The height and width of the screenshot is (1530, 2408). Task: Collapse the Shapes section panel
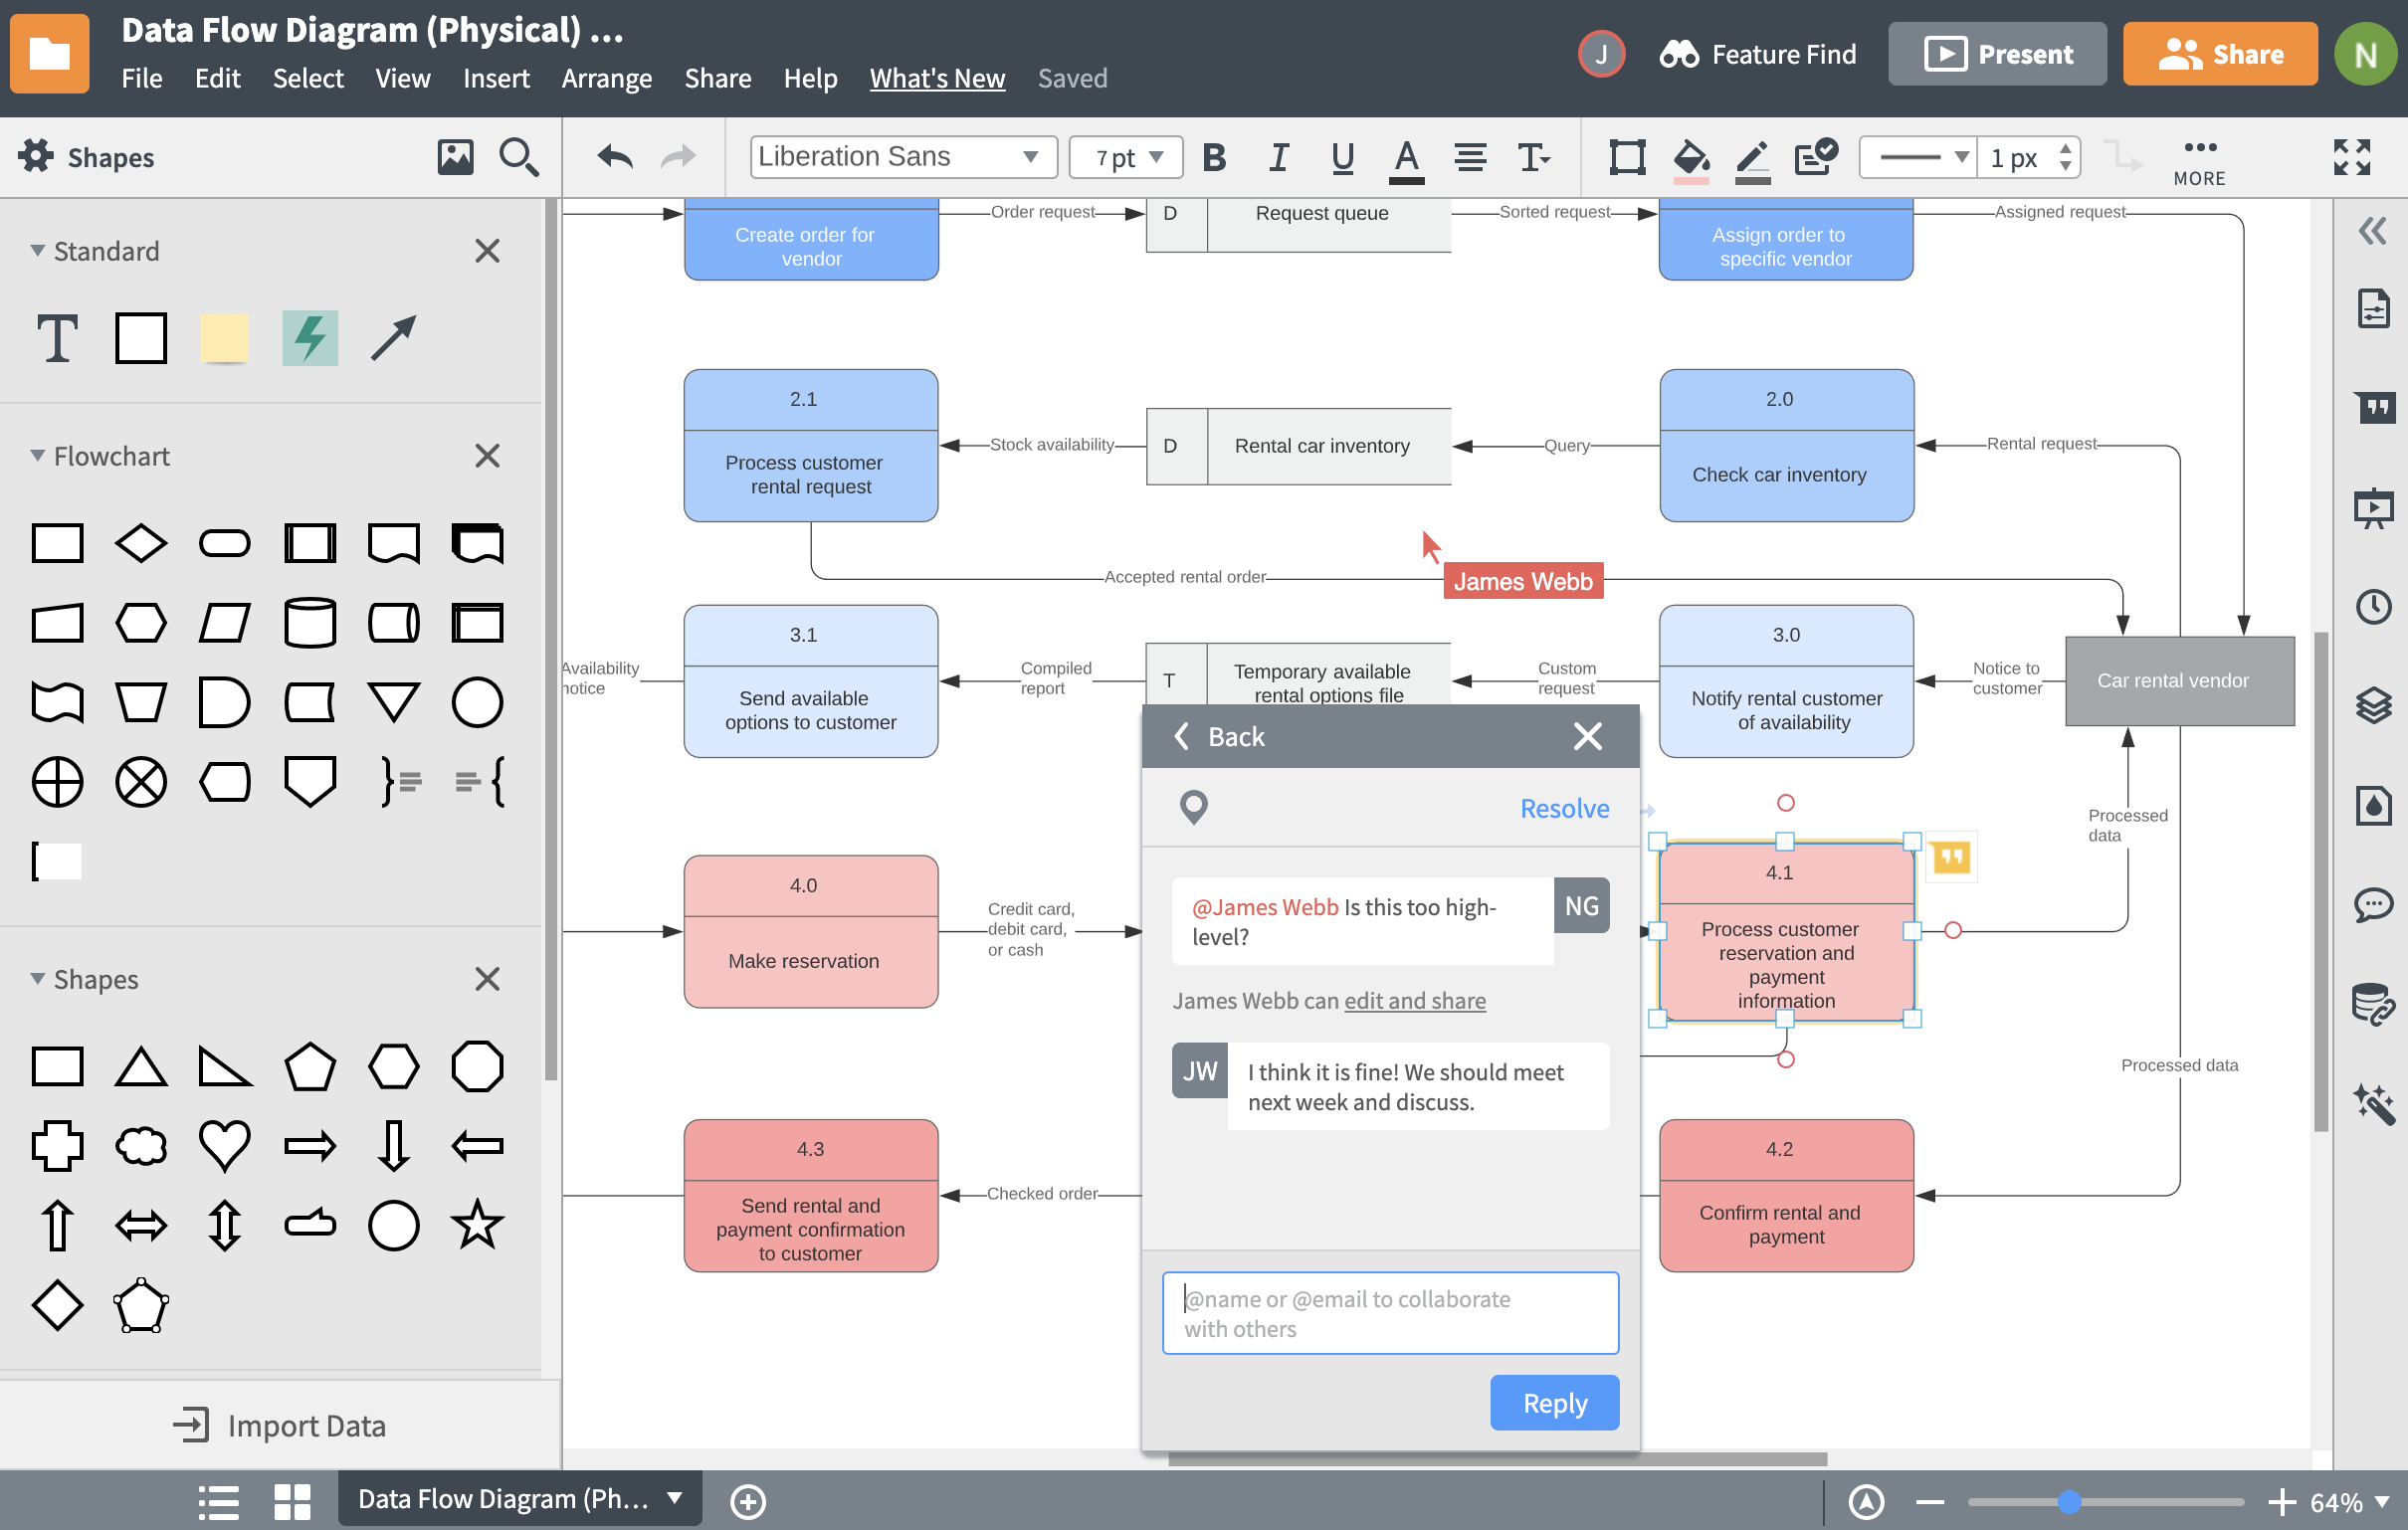(30, 976)
